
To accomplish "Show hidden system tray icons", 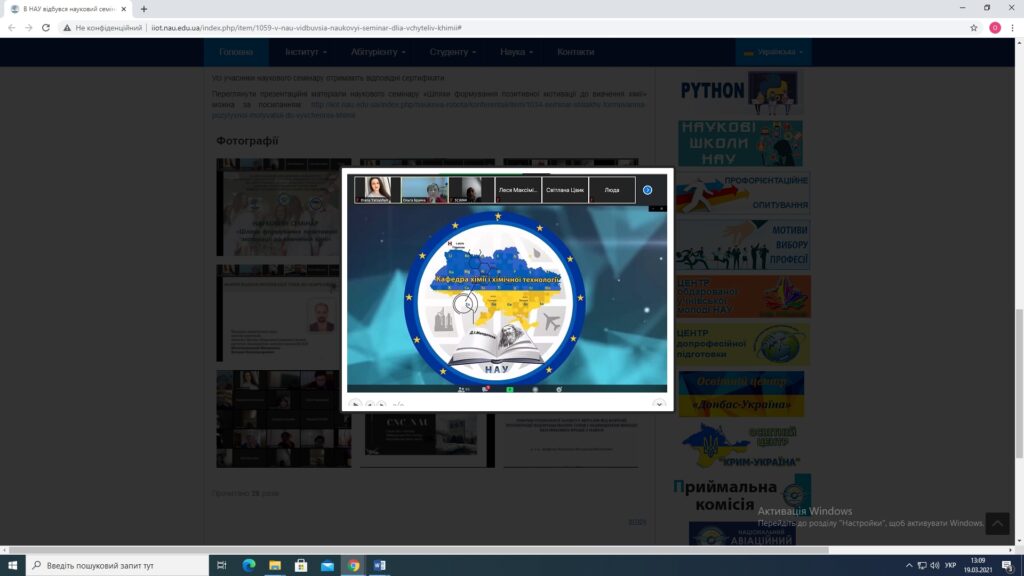I will tap(909, 565).
